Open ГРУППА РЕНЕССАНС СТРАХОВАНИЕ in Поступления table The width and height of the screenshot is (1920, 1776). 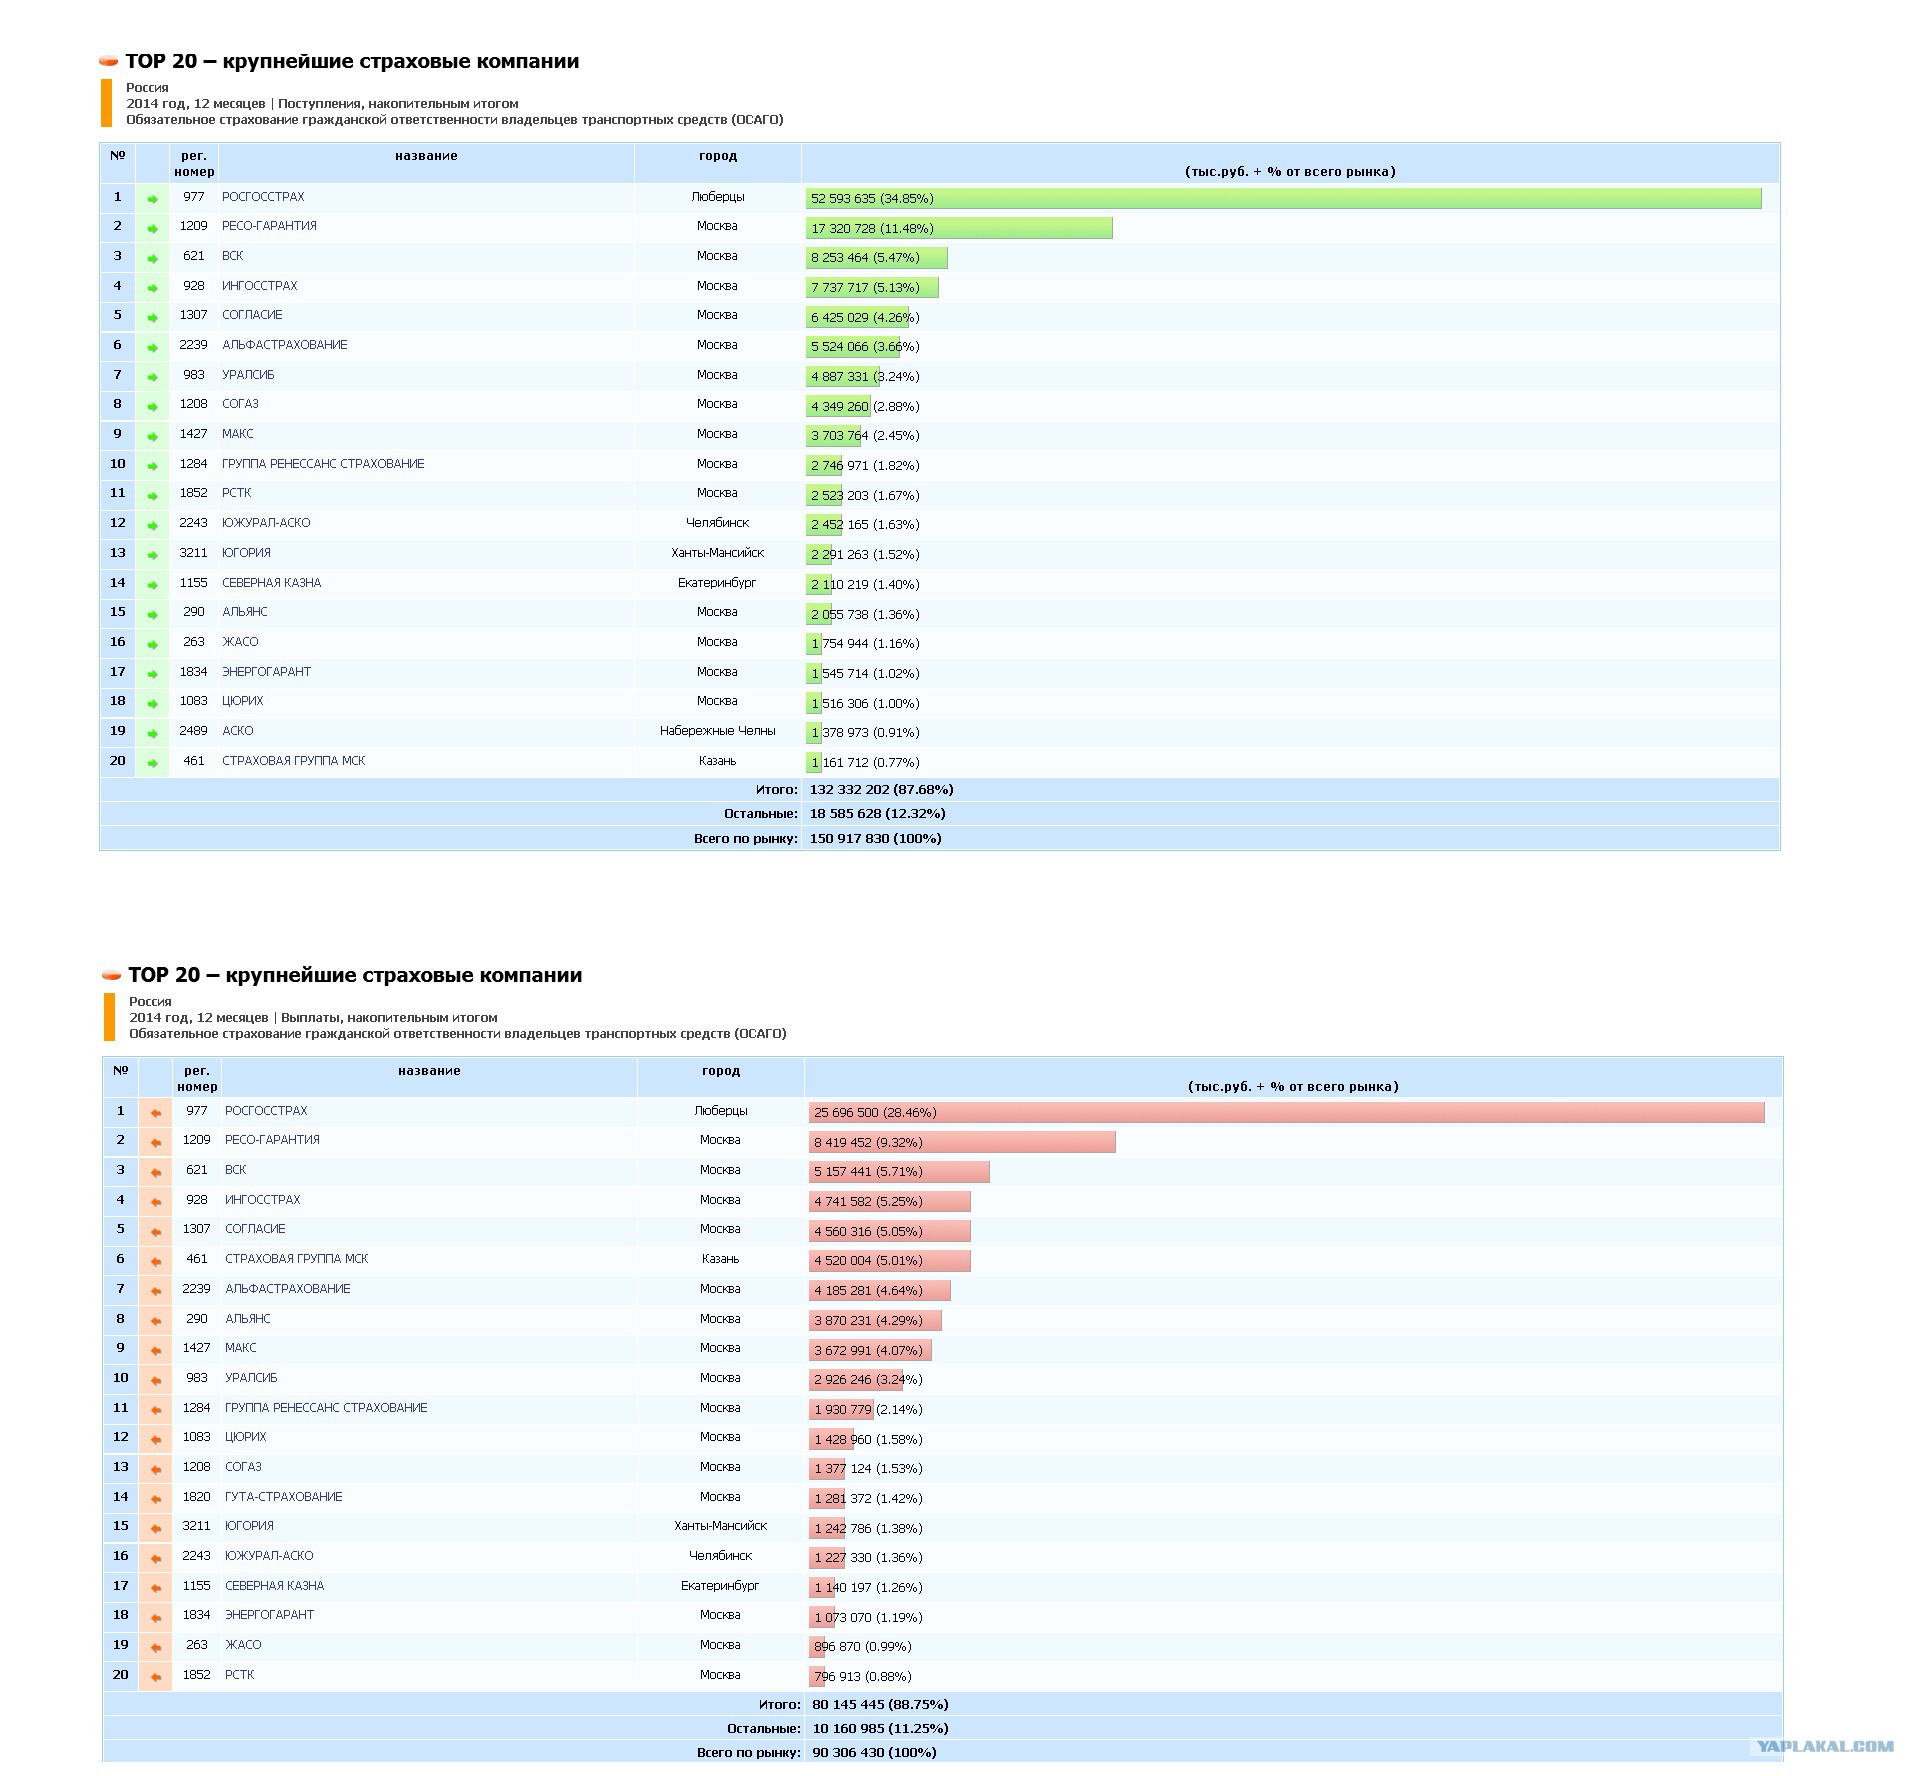click(x=323, y=464)
